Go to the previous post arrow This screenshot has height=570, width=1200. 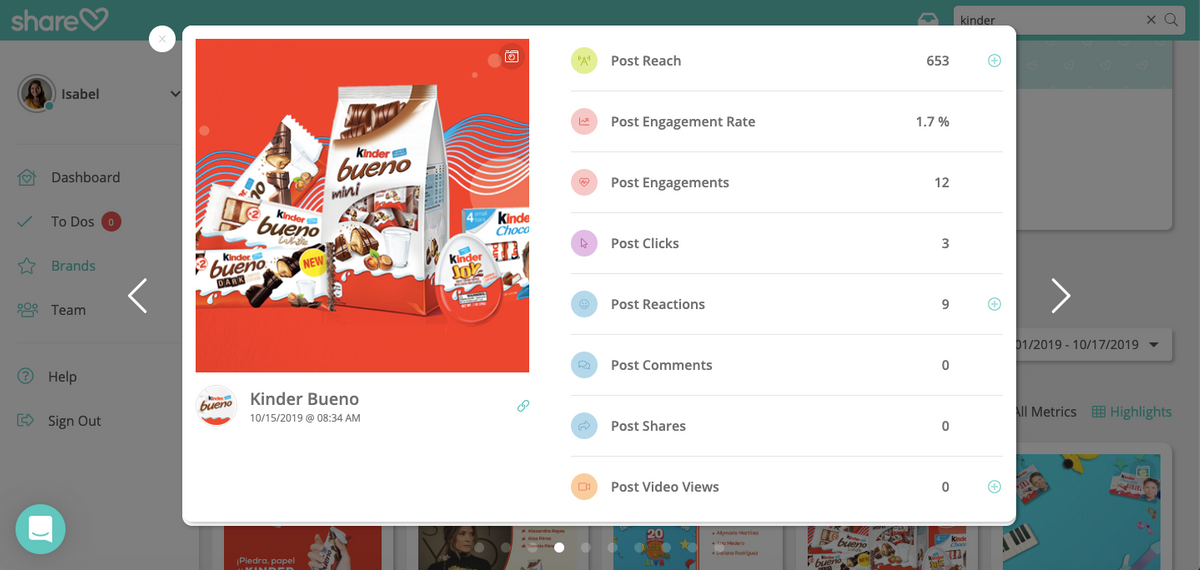click(x=138, y=295)
